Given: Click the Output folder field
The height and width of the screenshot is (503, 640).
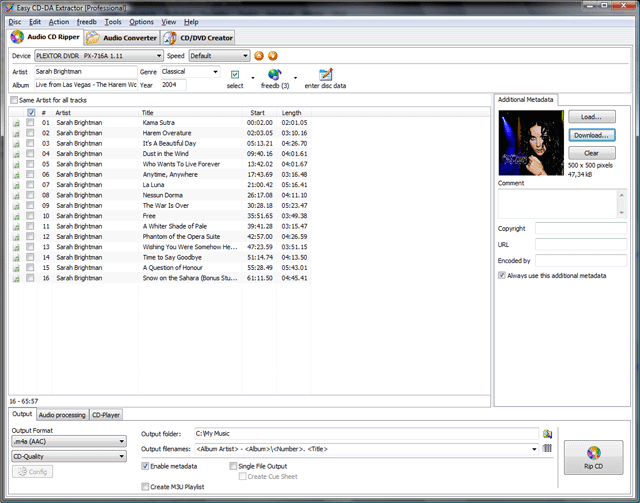Looking at the screenshot, I should [367, 434].
